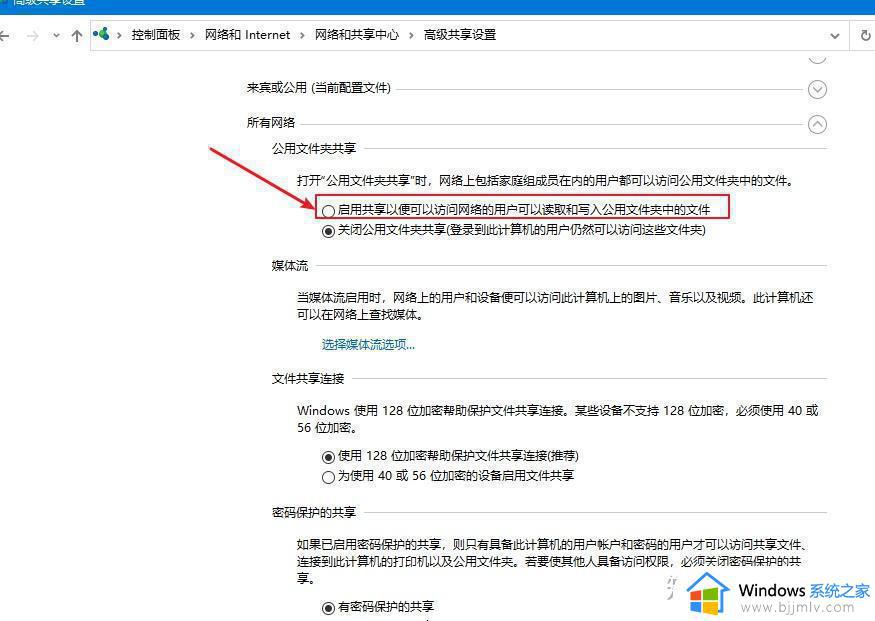
Task: Click 高级共享设置 breadcrumb
Action: [460, 35]
